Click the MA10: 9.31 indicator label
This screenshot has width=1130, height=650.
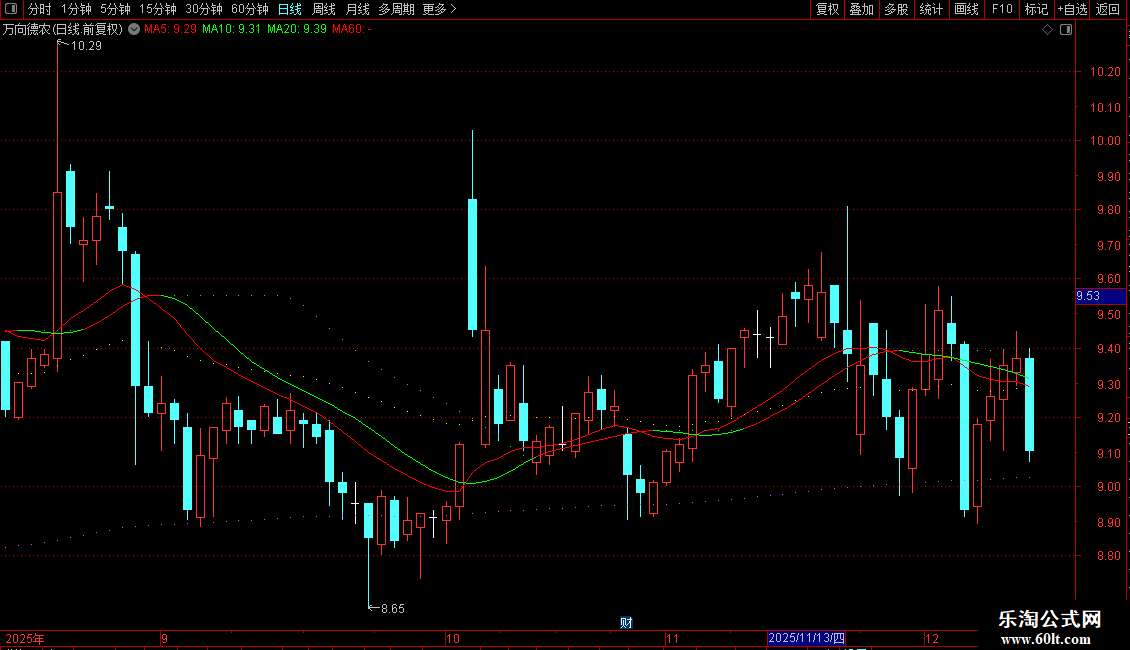(x=231, y=29)
